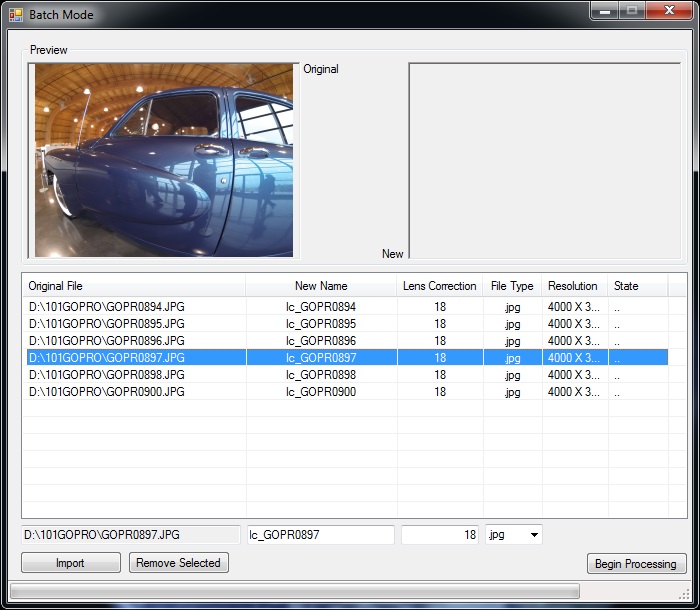Click the blue car preview thumbnail
The image size is (700, 610).
point(164,160)
